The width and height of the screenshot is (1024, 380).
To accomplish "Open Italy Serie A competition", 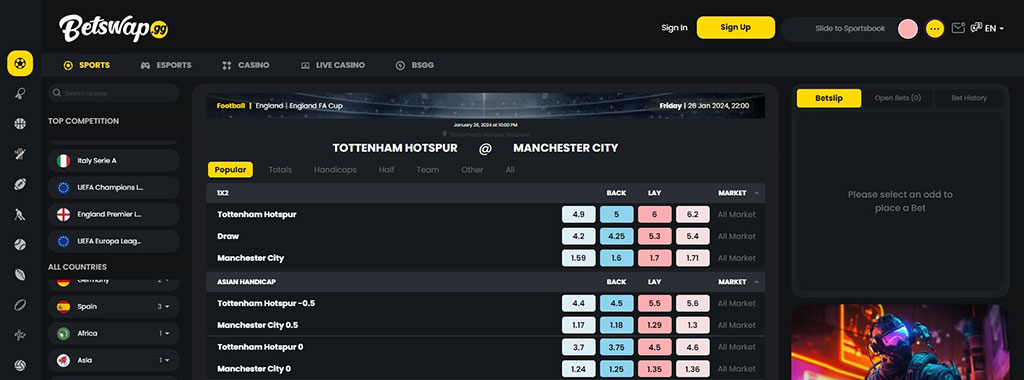I will [x=114, y=161].
